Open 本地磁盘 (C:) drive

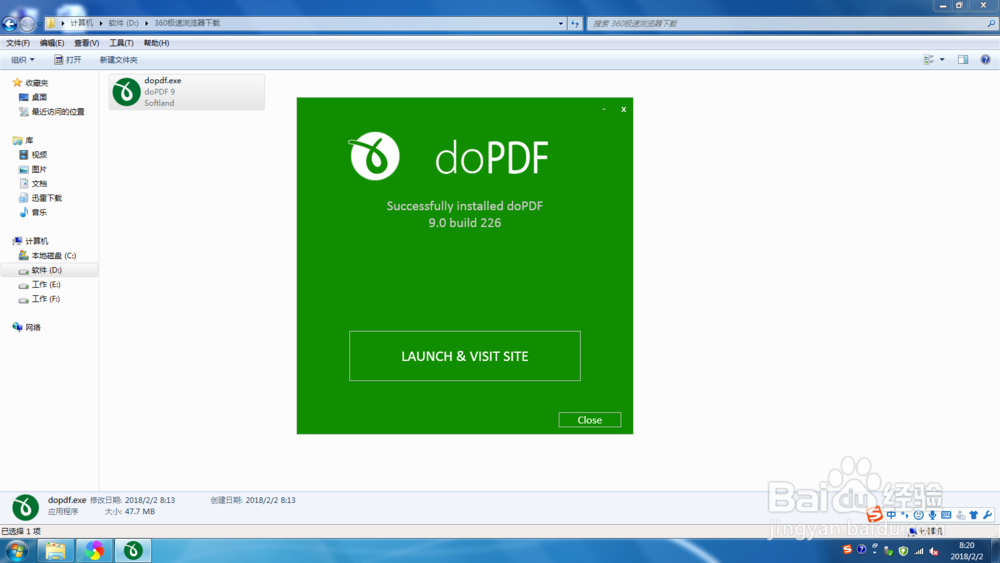click(54, 256)
